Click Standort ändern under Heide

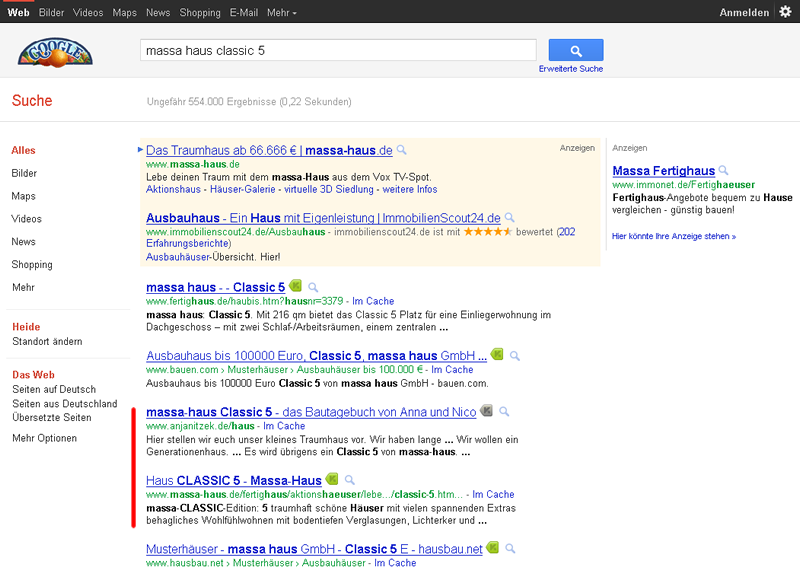tap(47, 341)
